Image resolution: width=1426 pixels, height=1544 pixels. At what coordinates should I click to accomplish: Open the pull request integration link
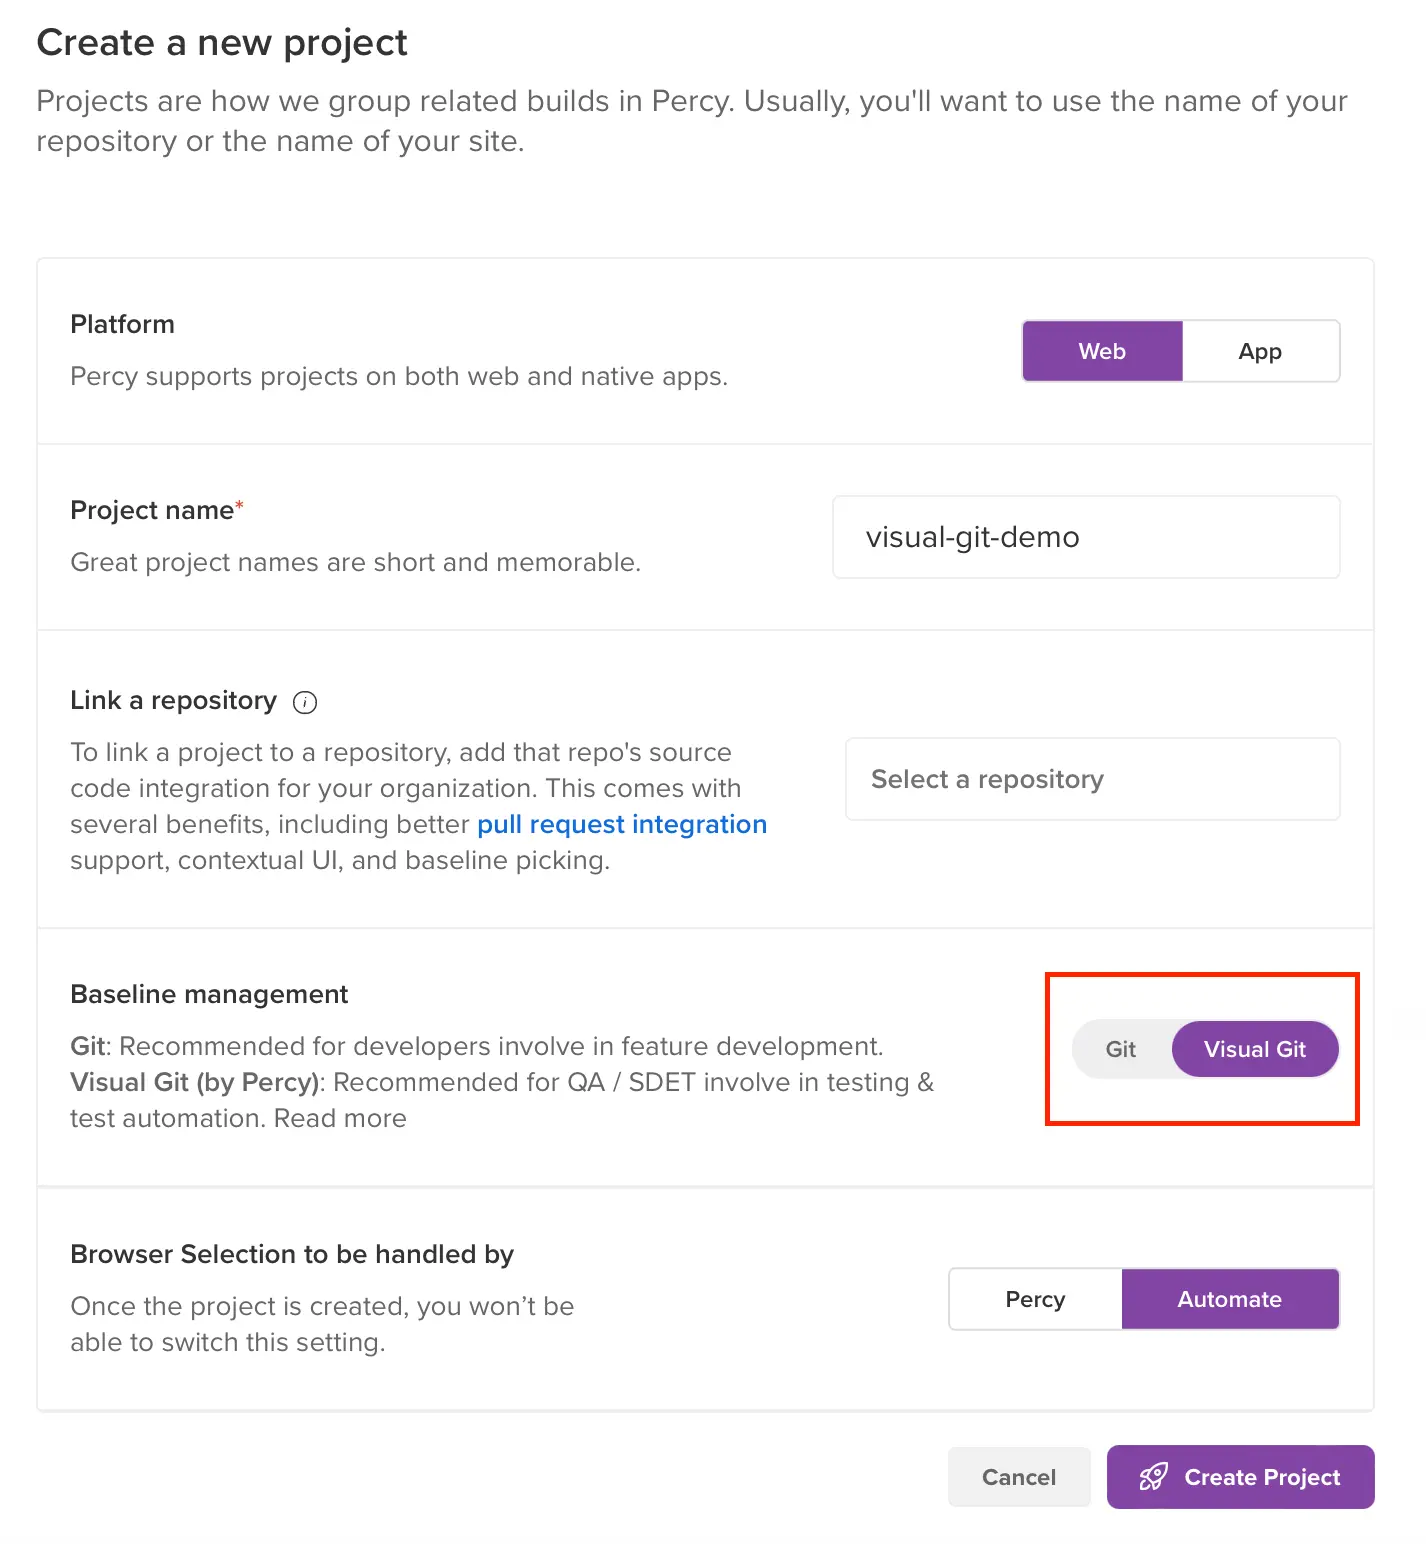(x=621, y=824)
